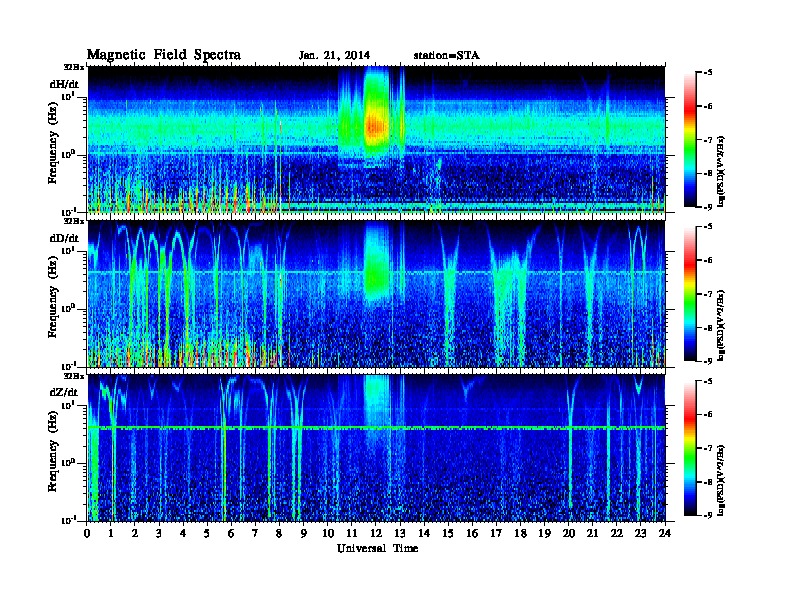Click the "32Hz" label atop dH/dt panel

coord(74,67)
